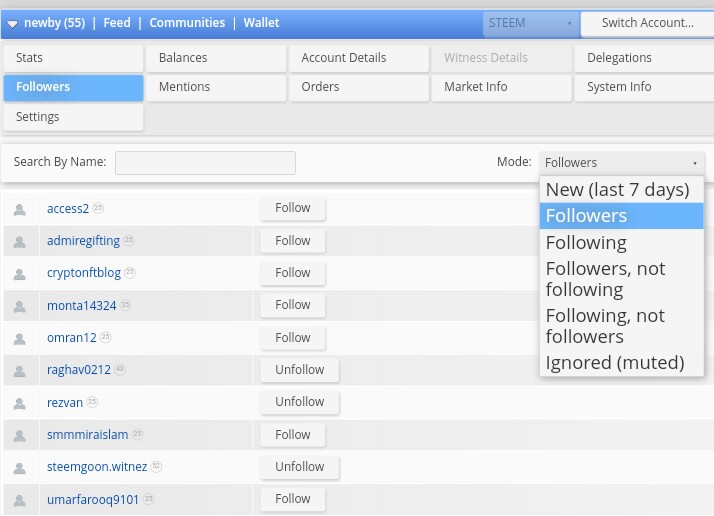Image resolution: width=714 pixels, height=516 pixels.
Task: Unfollow the user raghav0212
Action: point(299,370)
